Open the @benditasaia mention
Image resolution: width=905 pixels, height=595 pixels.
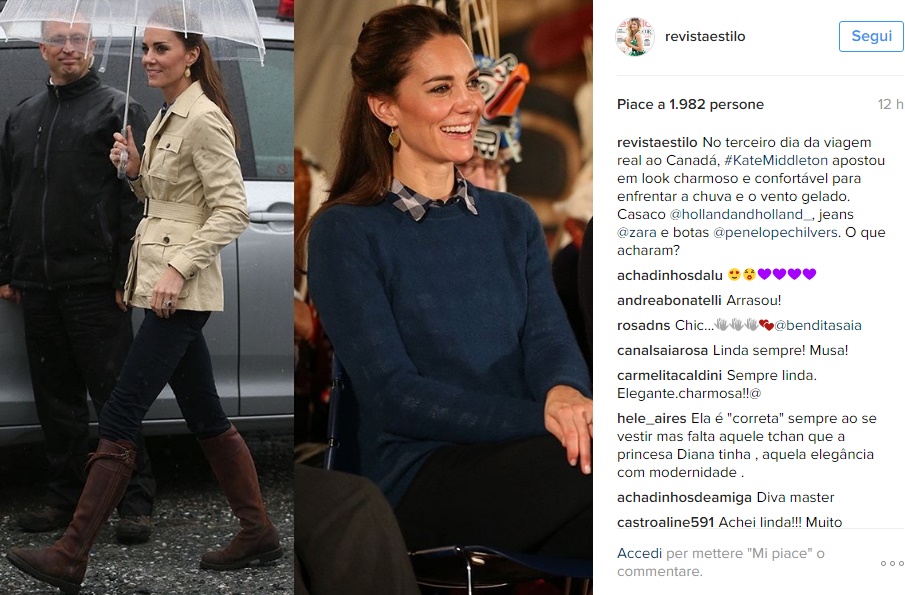click(818, 325)
